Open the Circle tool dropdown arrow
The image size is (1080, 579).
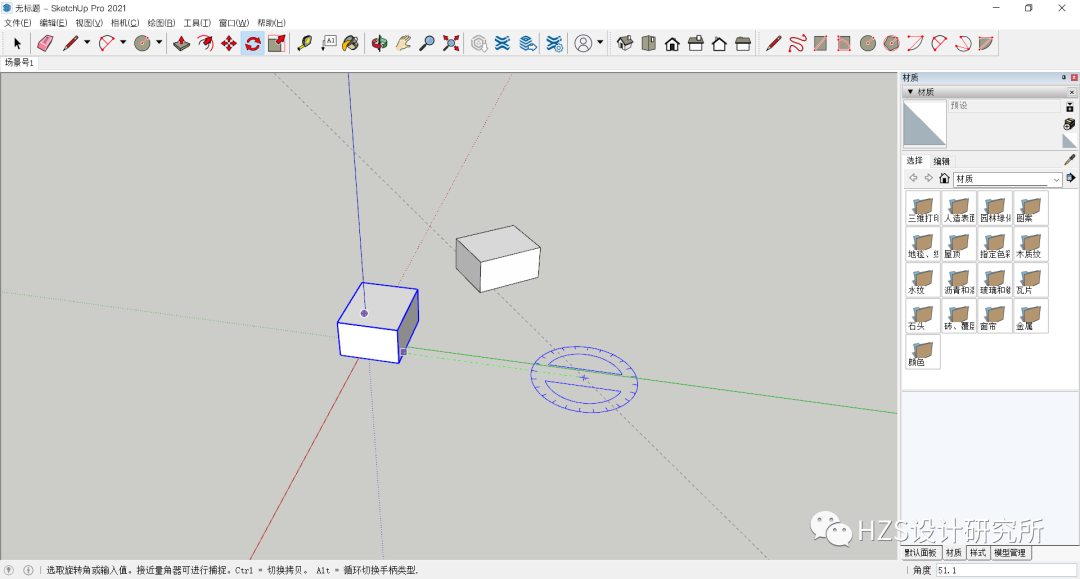pyautogui.click(x=160, y=43)
